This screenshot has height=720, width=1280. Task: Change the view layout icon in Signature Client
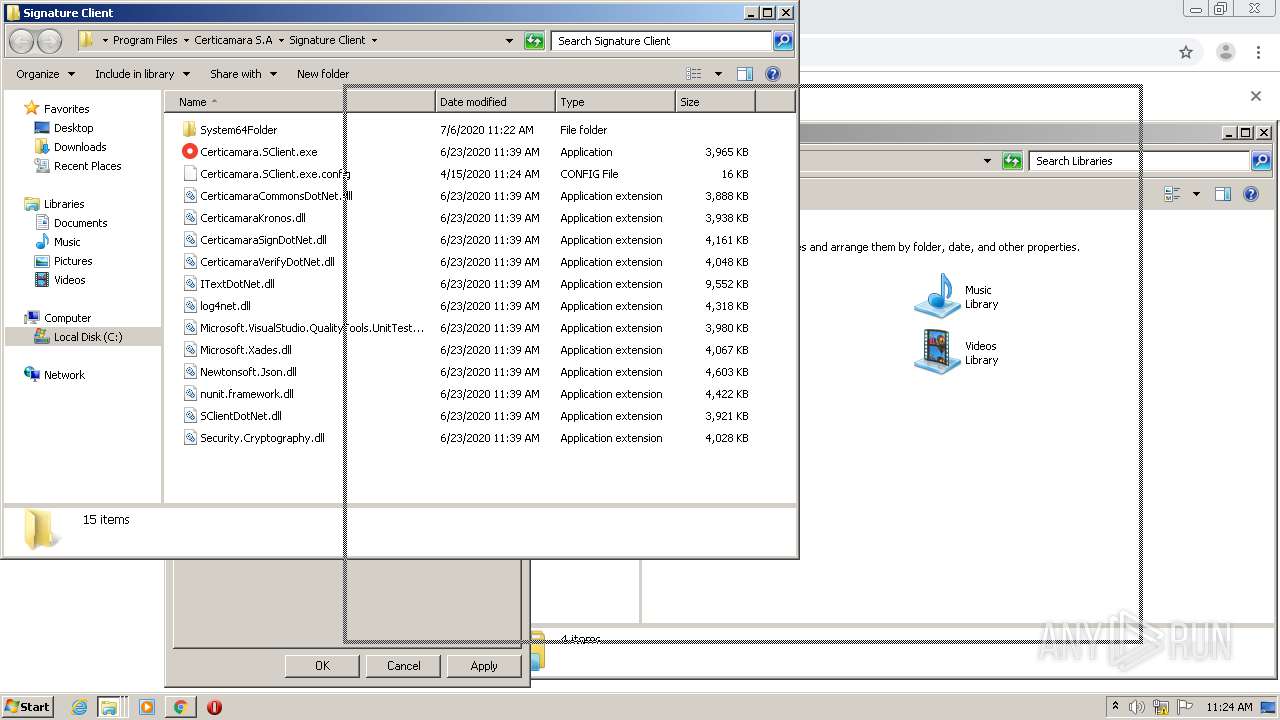click(694, 74)
